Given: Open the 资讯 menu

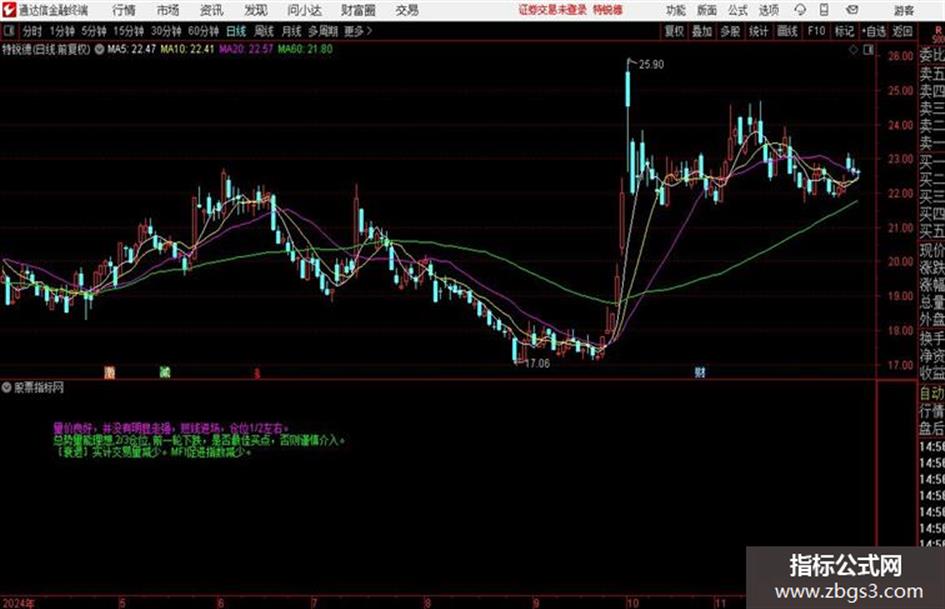Looking at the screenshot, I should (211, 10).
